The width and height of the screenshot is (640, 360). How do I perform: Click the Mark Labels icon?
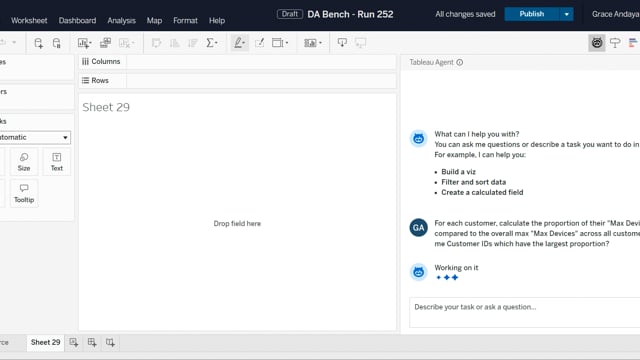click(260, 43)
